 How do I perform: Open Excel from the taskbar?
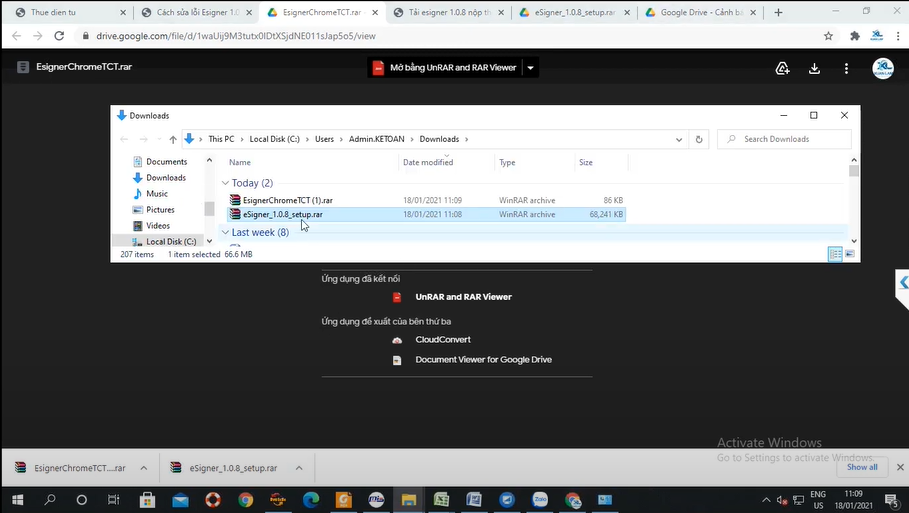[x=441, y=500]
